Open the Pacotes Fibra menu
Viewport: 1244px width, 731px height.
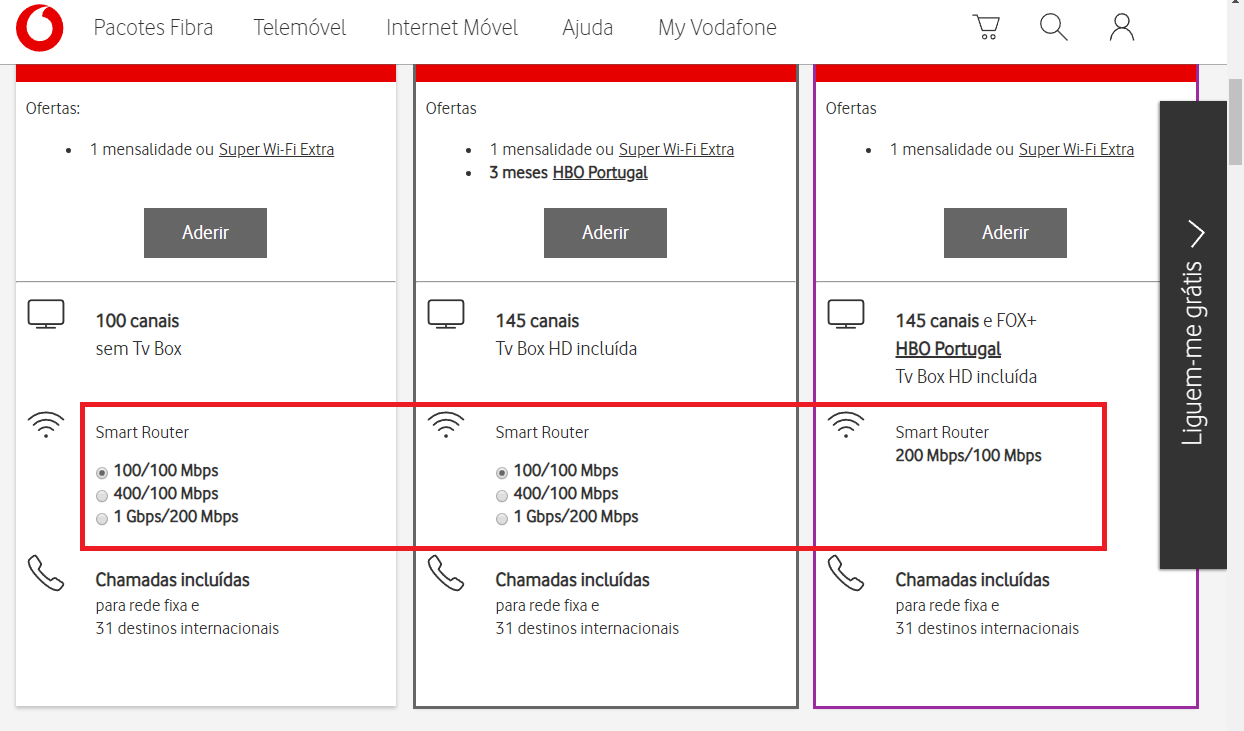click(x=153, y=27)
